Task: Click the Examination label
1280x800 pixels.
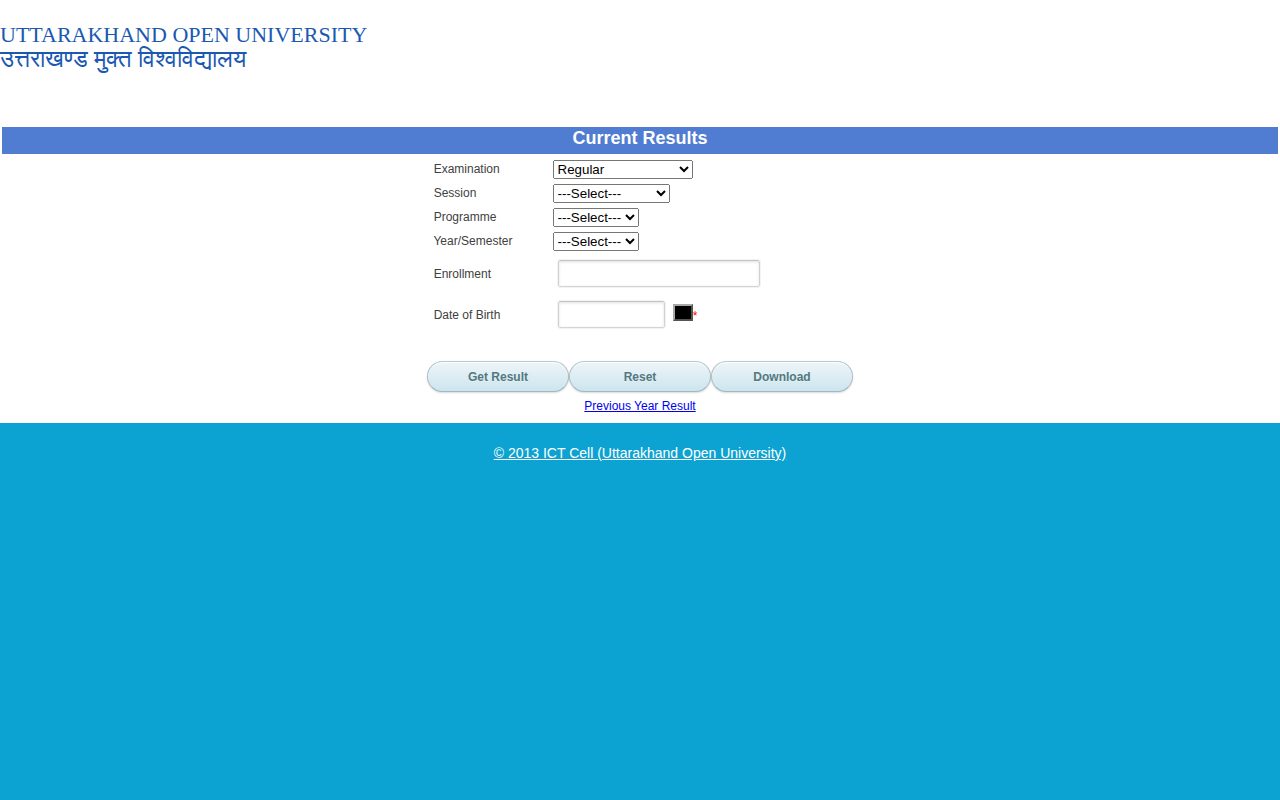Action: [467, 169]
